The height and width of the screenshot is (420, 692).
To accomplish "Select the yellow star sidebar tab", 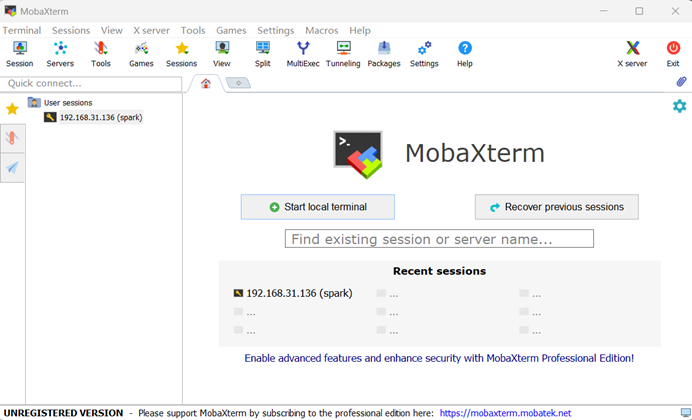I will pyautogui.click(x=12, y=109).
